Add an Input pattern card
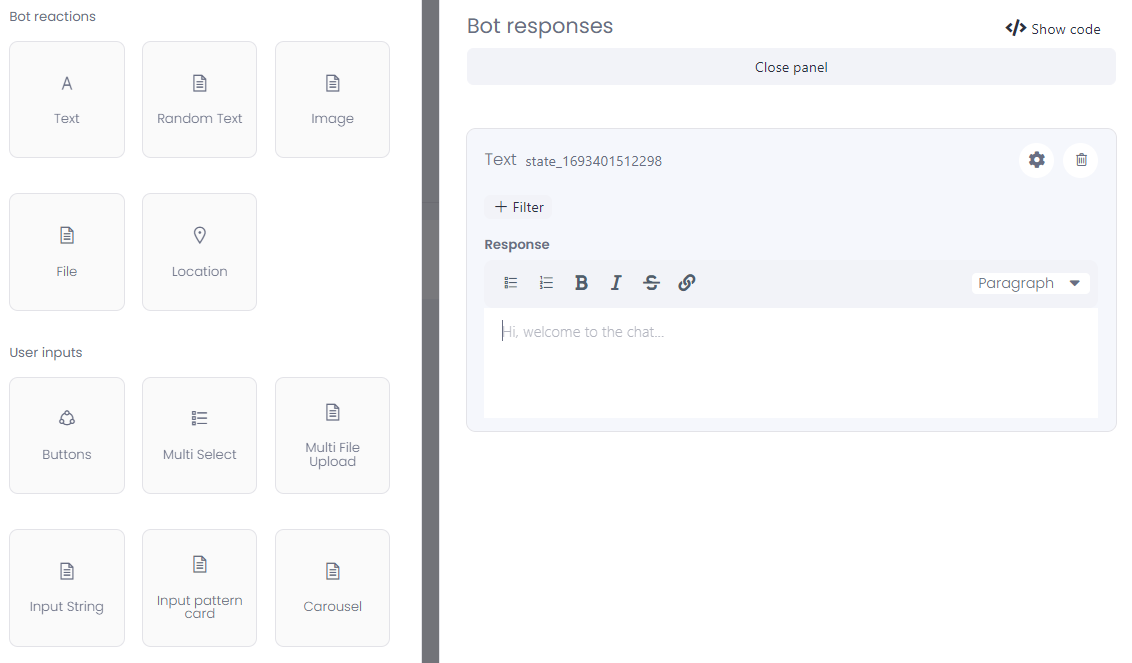1132x663 pixels. pyautogui.click(x=199, y=588)
